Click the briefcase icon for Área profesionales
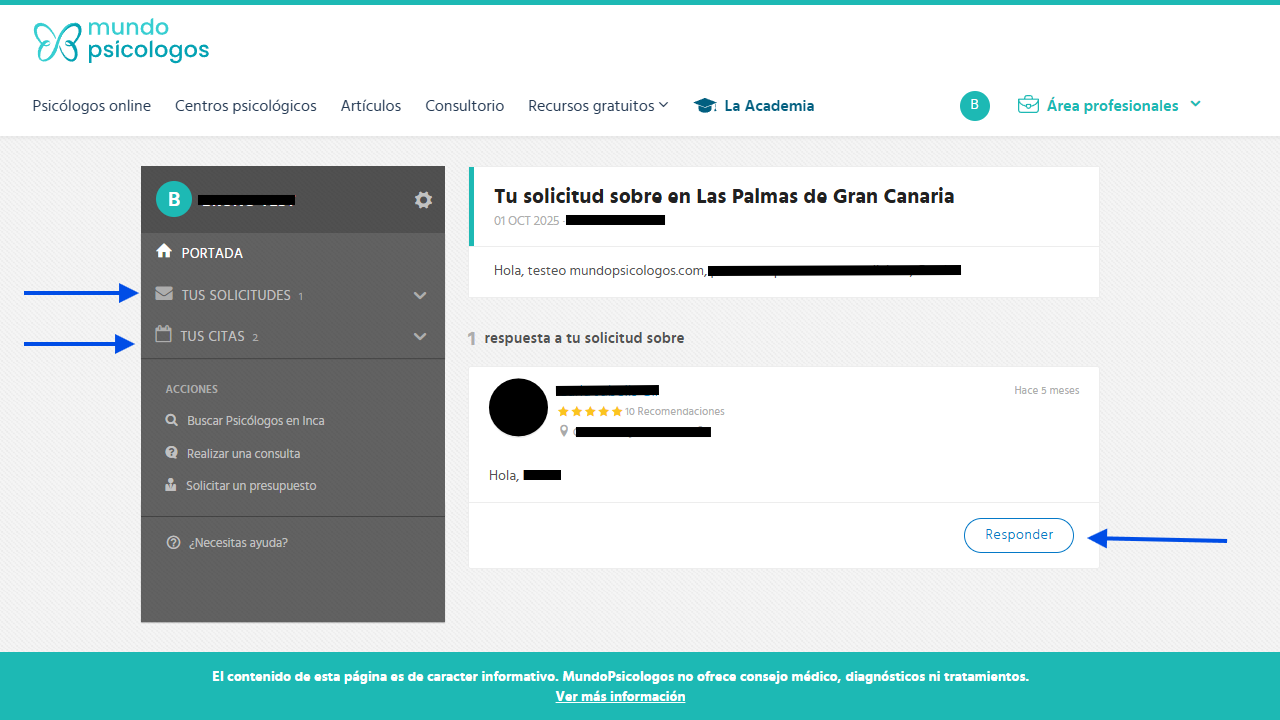This screenshot has height=720, width=1280. [x=1028, y=105]
